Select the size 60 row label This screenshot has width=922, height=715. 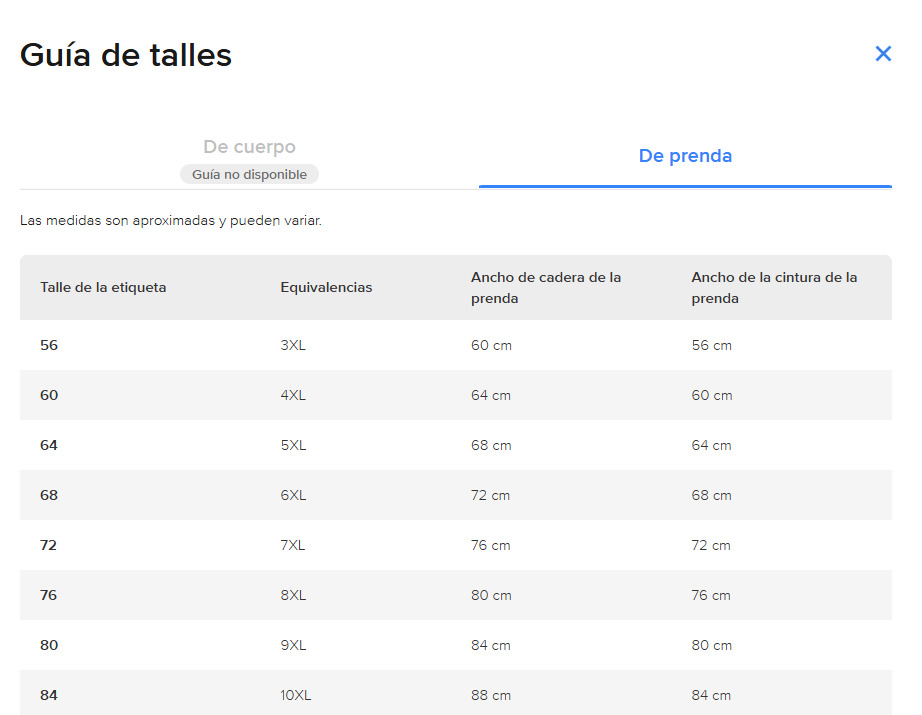coord(49,395)
